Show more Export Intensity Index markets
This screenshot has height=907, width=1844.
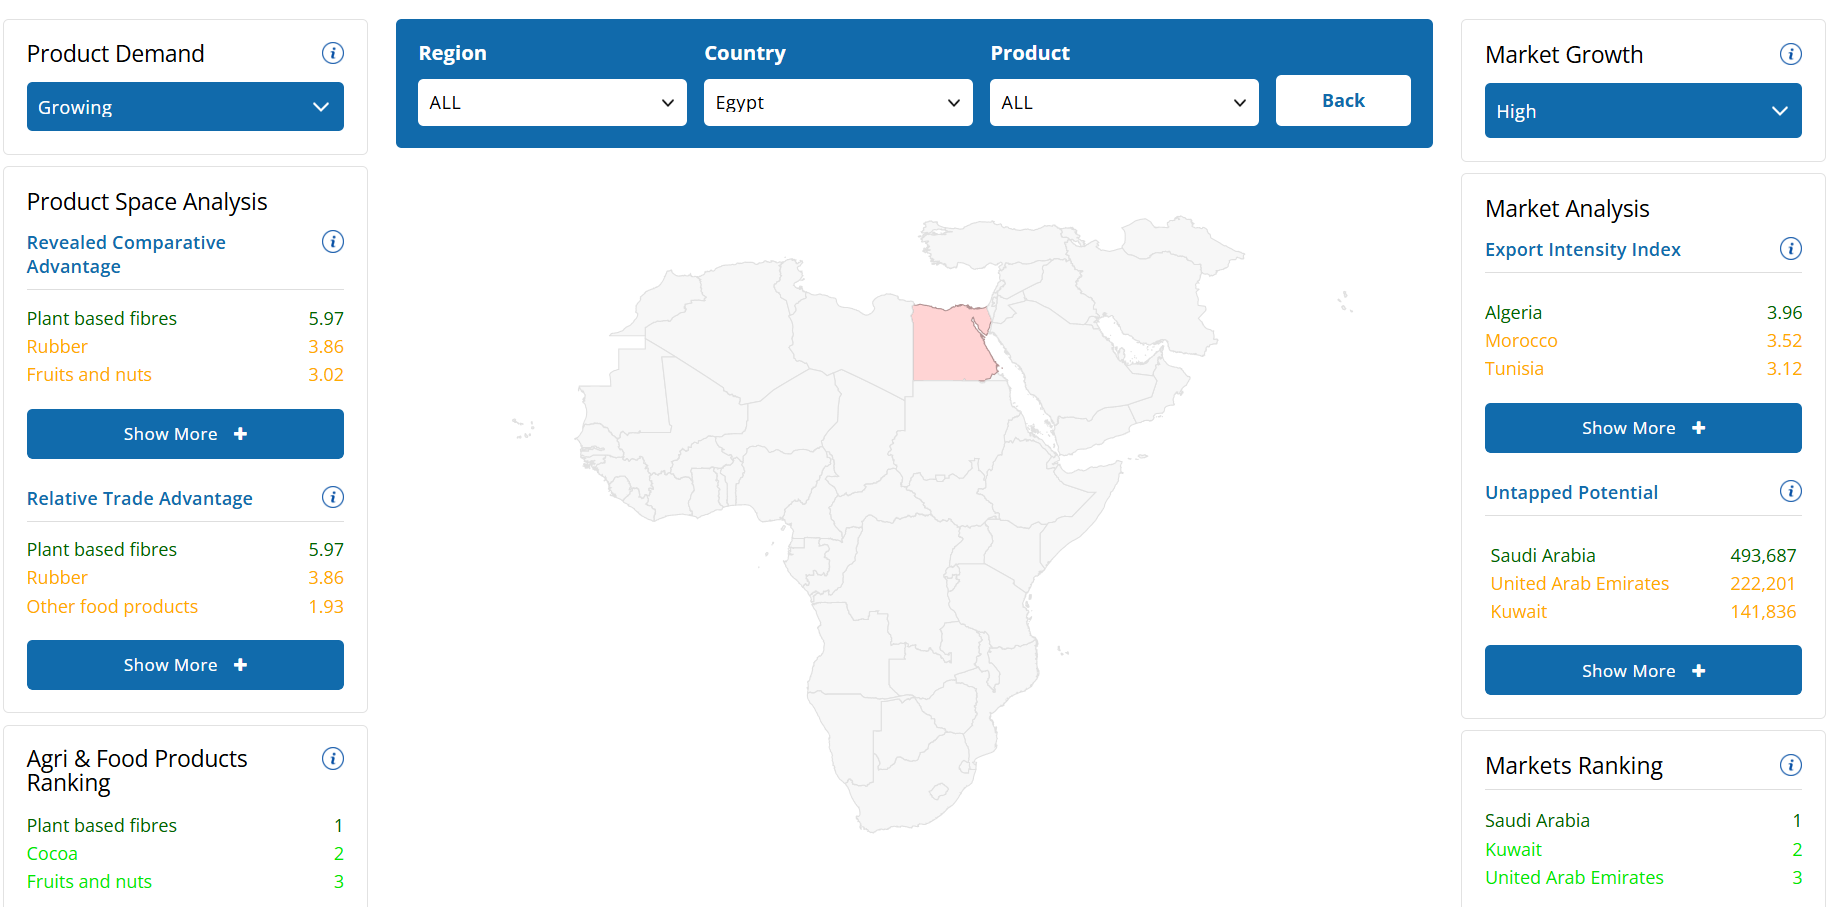pos(1643,428)
